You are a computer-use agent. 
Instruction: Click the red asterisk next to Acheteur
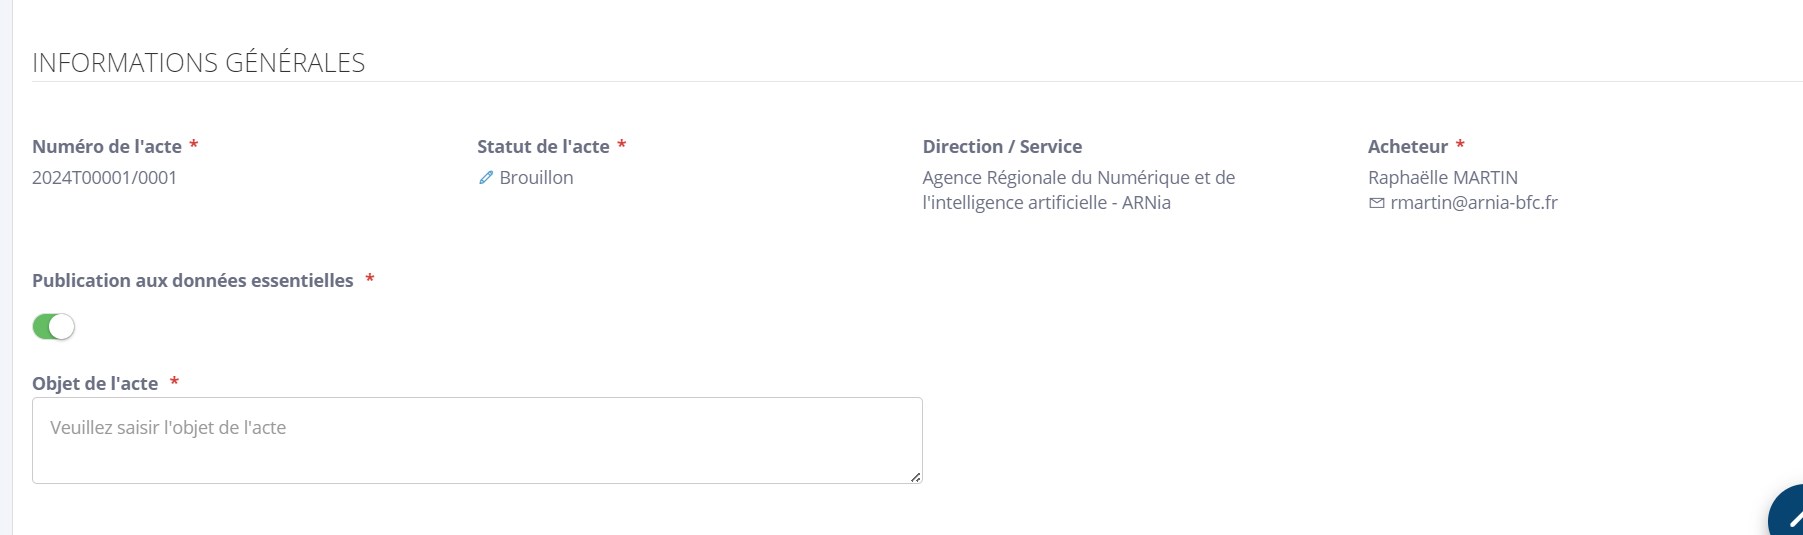(1460, 145)
